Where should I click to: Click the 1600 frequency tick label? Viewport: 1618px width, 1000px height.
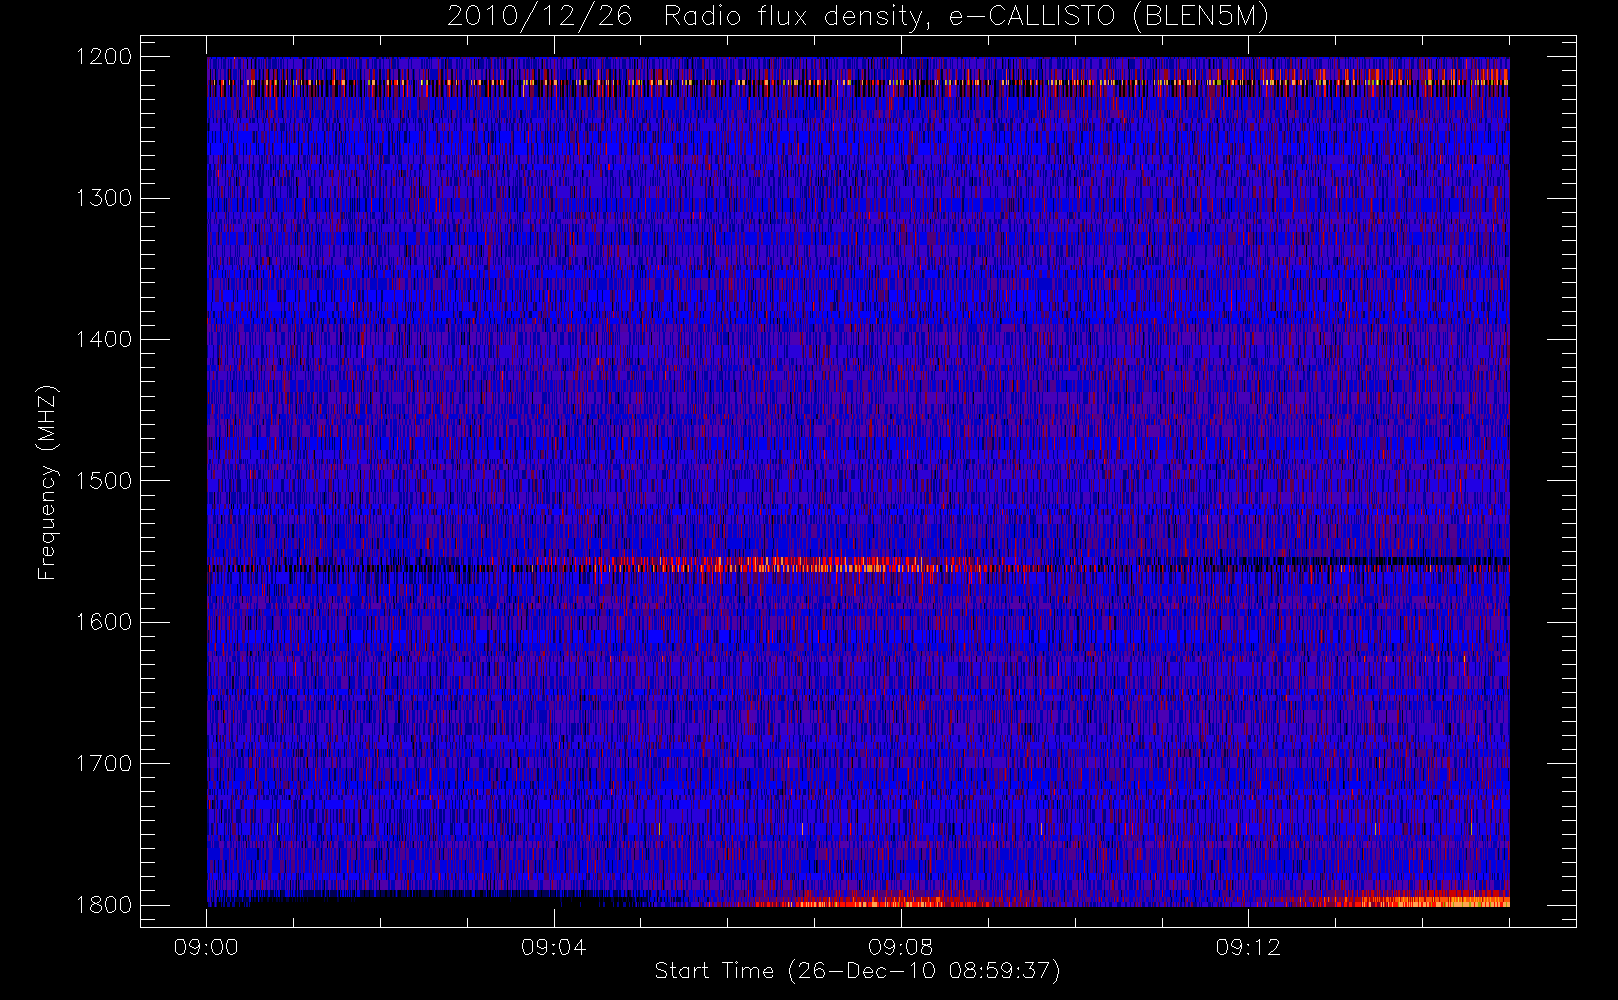pos(104,622)
